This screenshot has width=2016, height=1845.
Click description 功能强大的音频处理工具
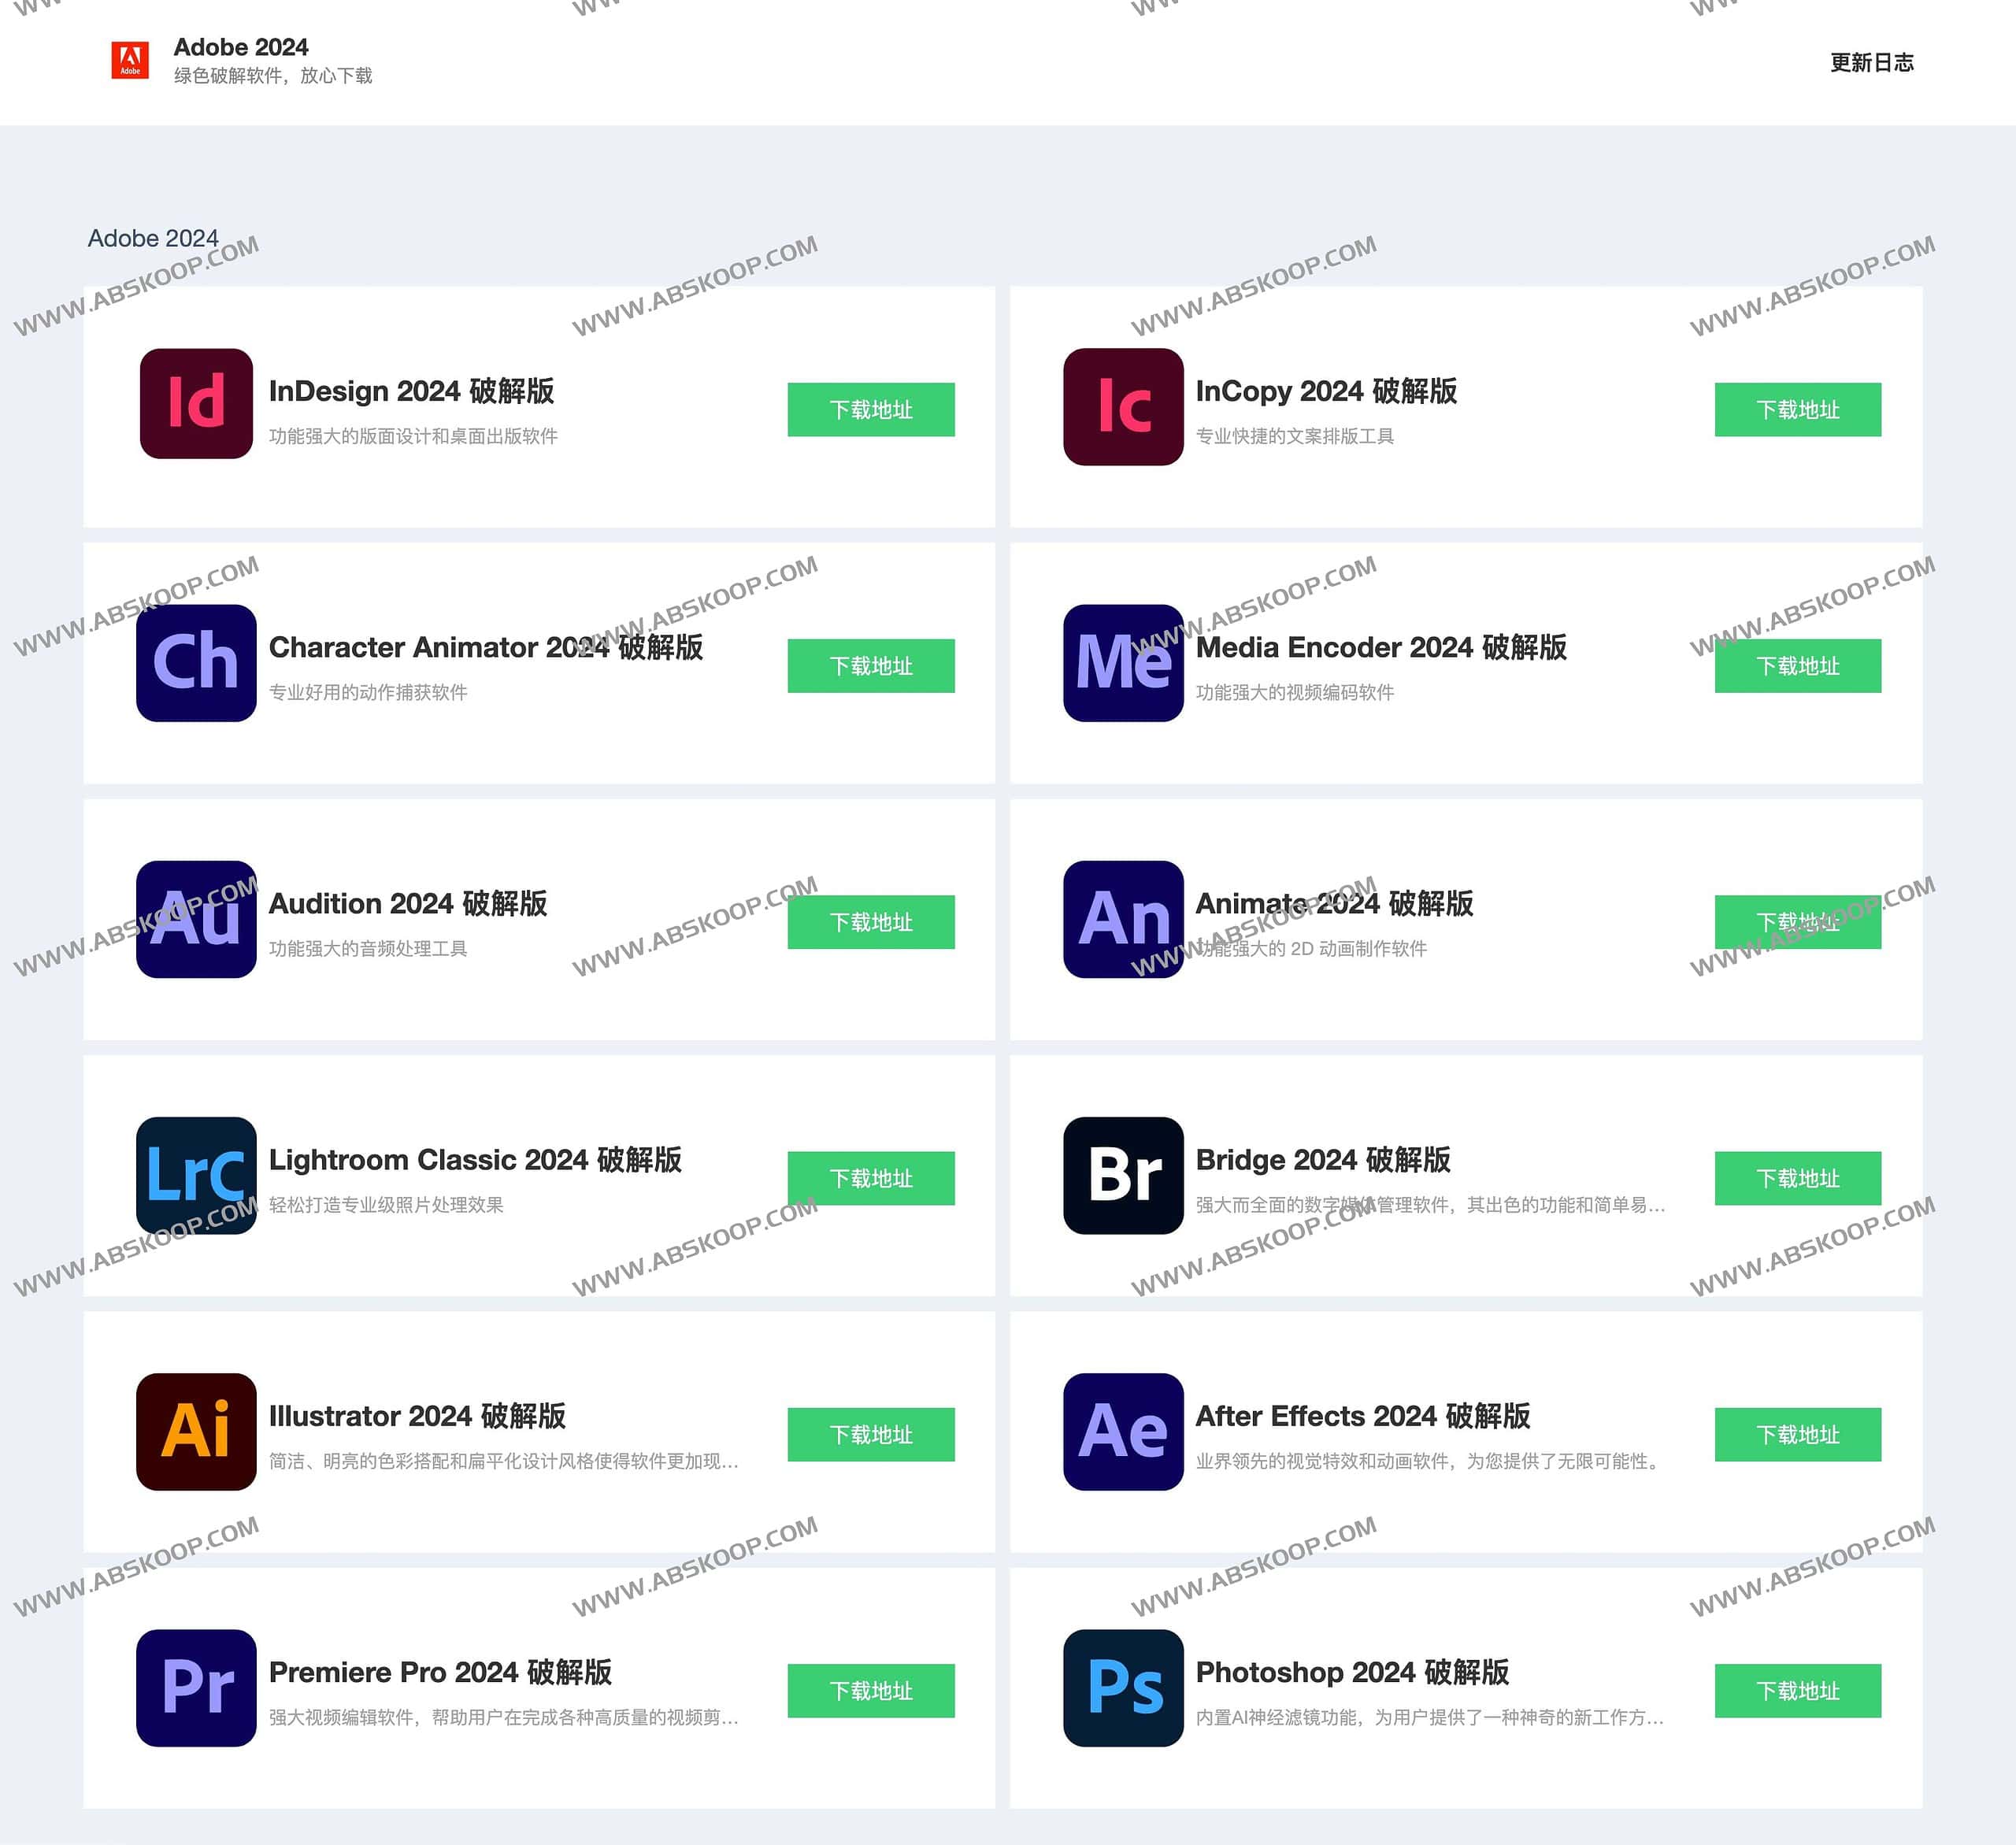point(367,948)
